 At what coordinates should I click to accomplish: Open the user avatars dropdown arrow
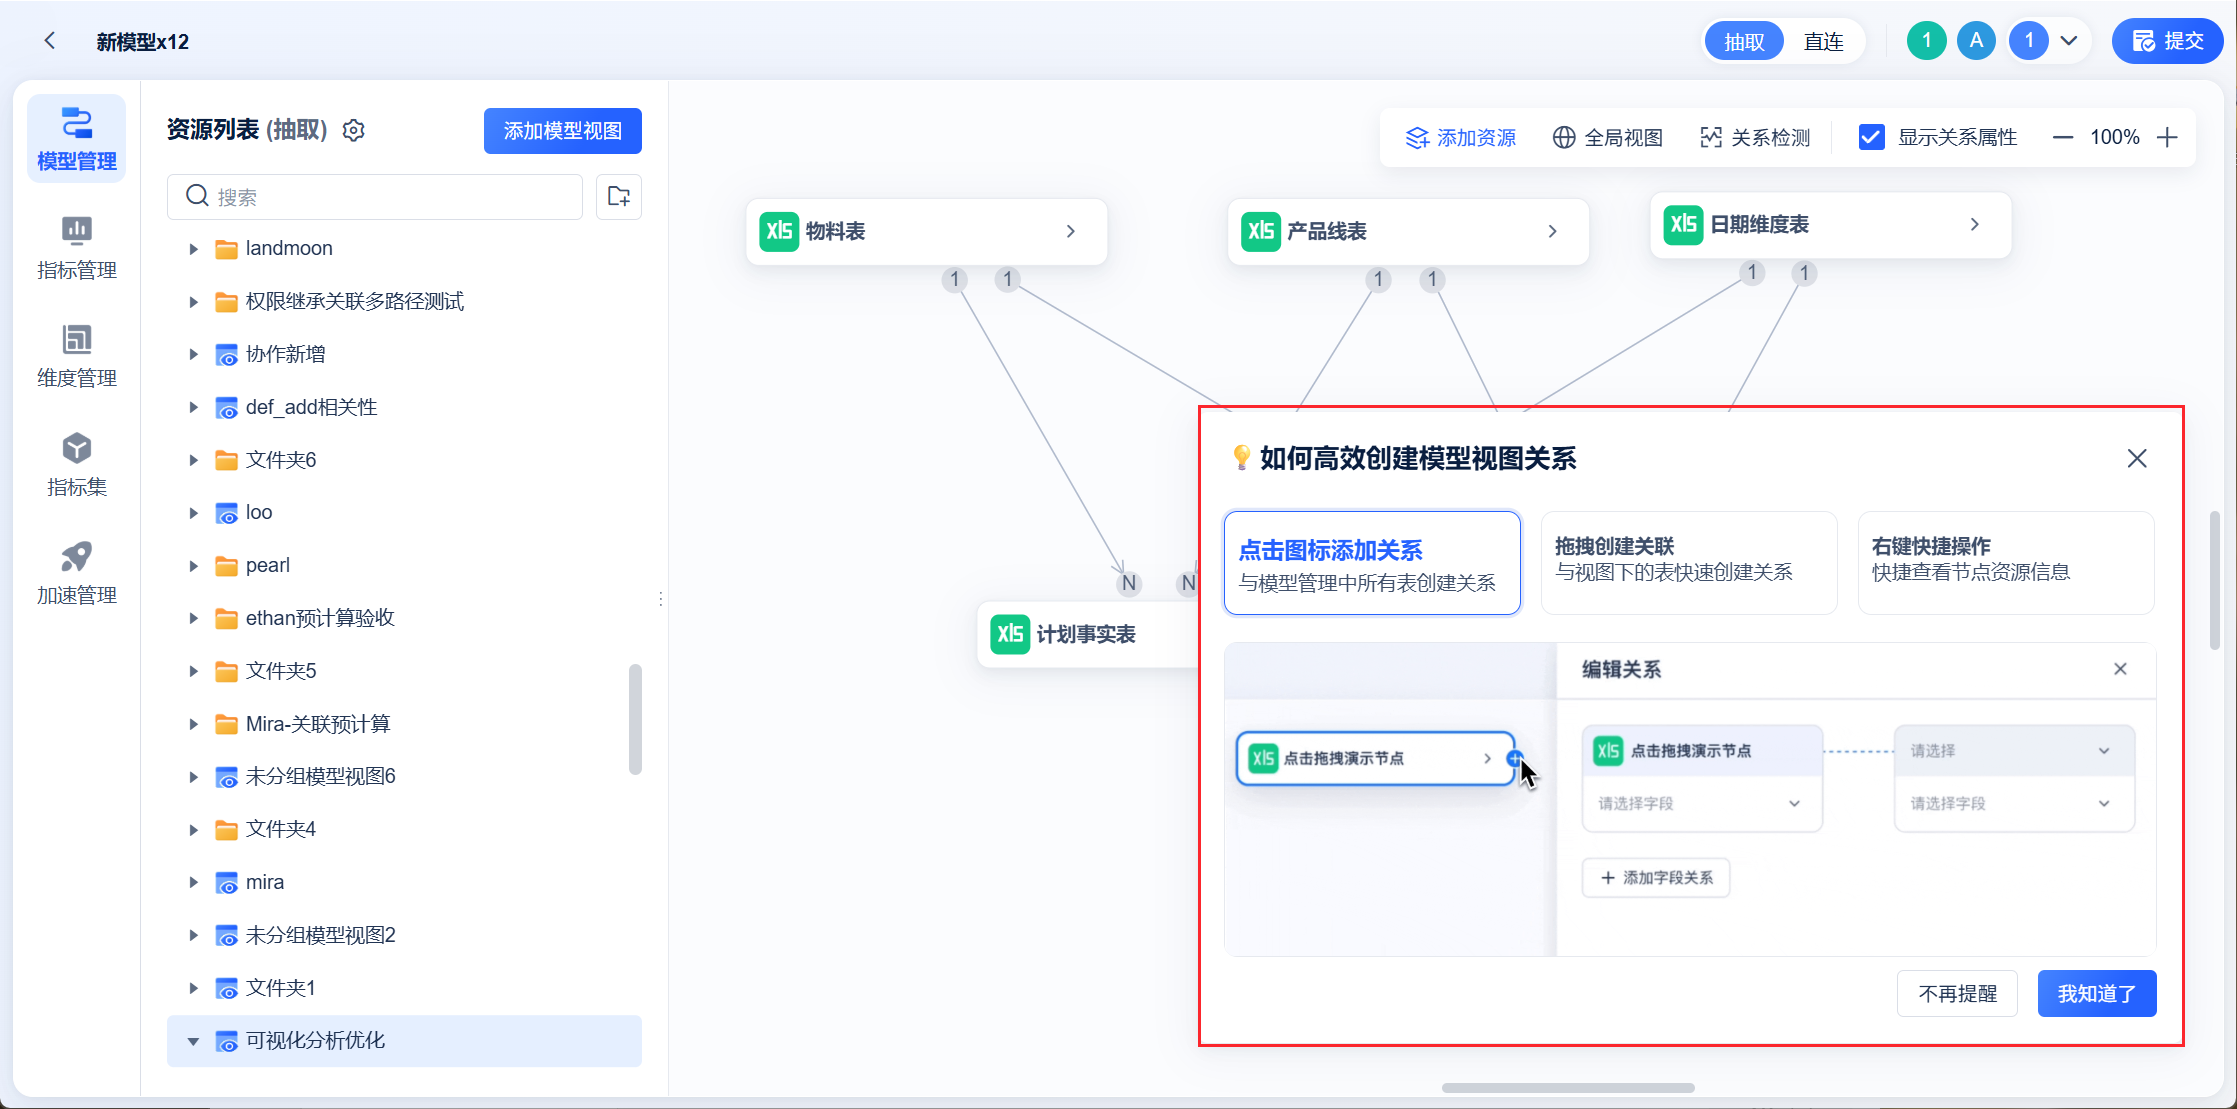(x=2069, y=41)
